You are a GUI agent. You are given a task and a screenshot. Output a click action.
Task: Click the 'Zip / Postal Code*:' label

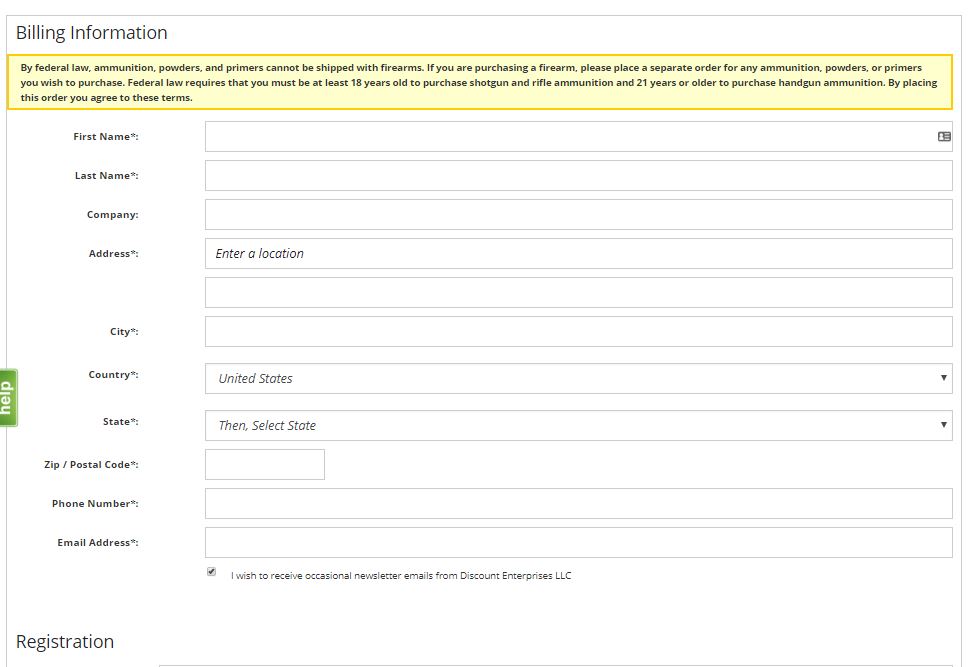coord(91,464)
